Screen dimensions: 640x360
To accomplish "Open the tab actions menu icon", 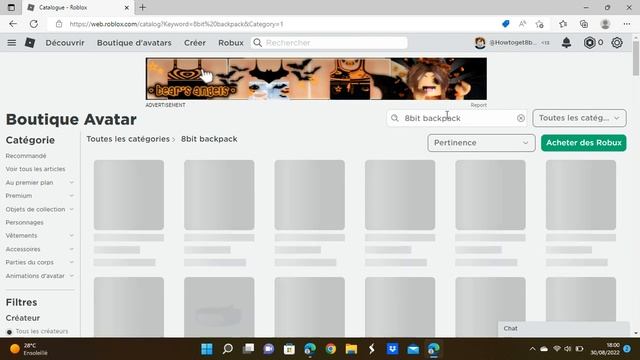I will point(11,7).
